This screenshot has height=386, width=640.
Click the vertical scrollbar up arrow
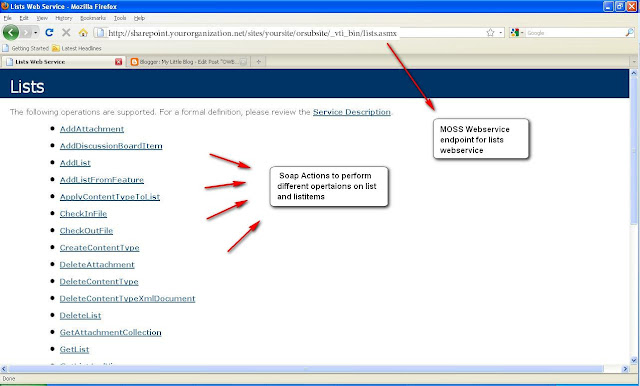coord(634,73)
